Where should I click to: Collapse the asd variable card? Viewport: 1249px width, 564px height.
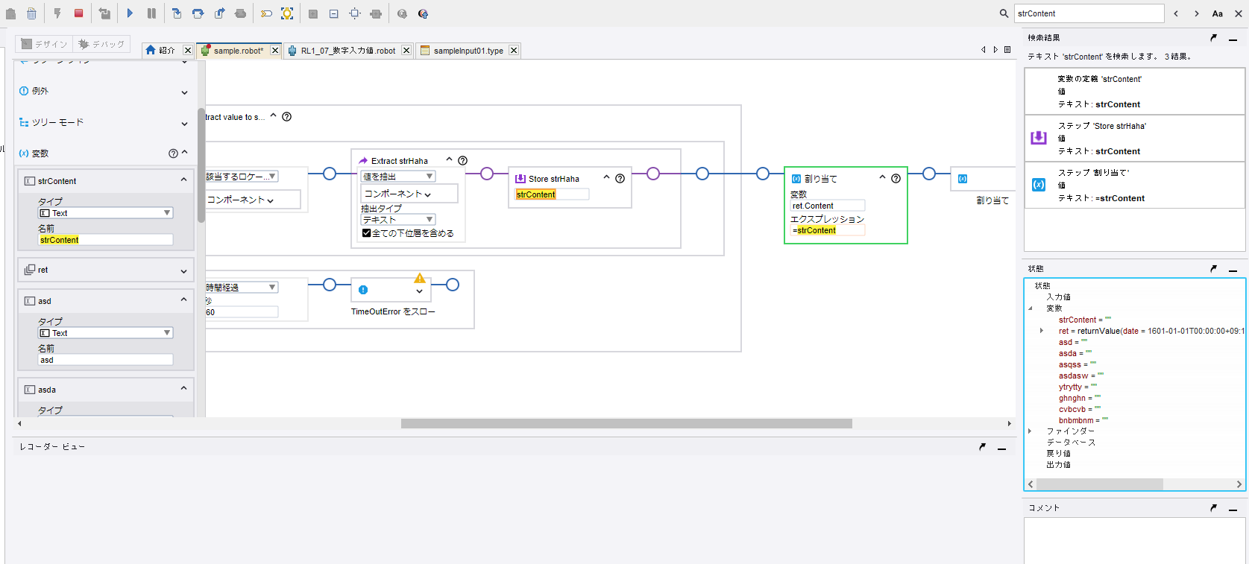point(184,300)
